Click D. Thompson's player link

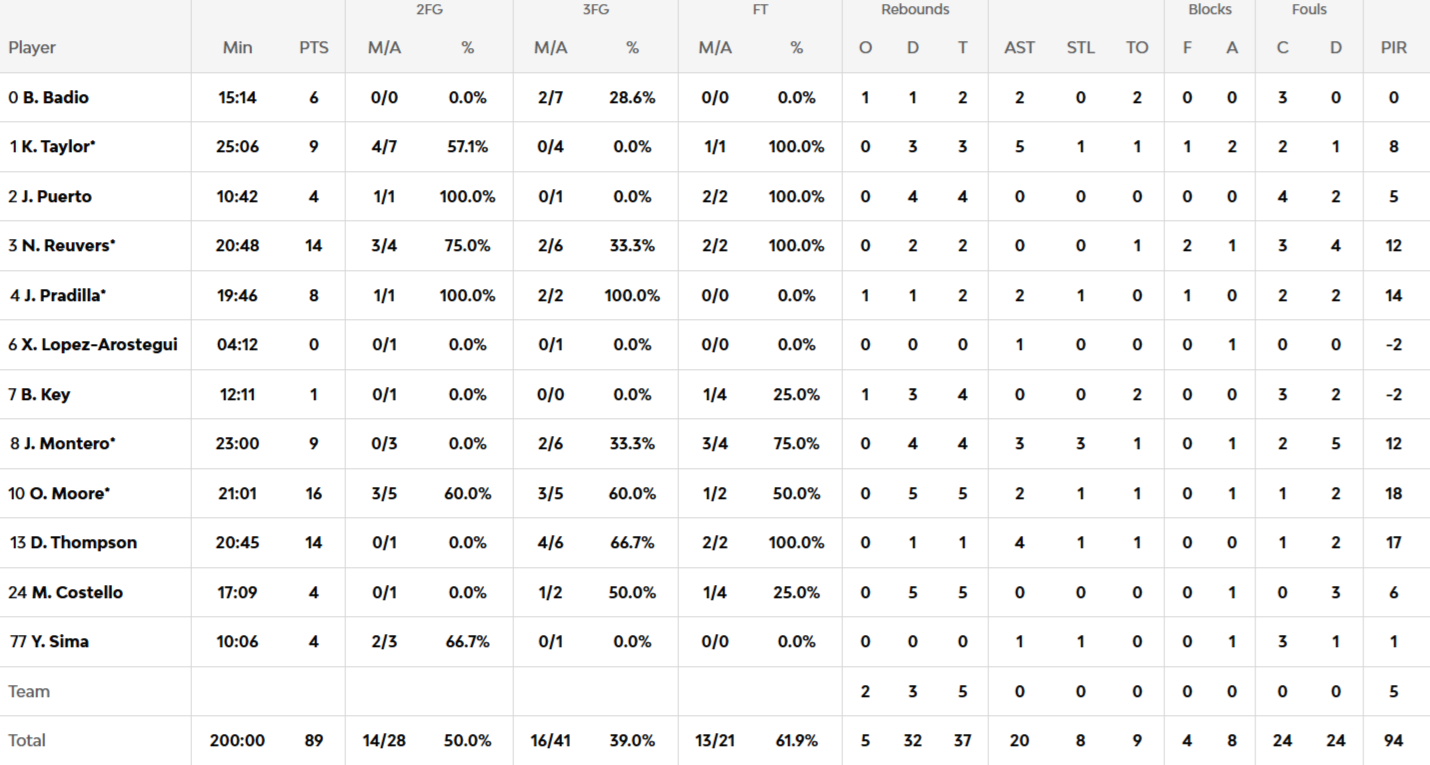point(83,543)
